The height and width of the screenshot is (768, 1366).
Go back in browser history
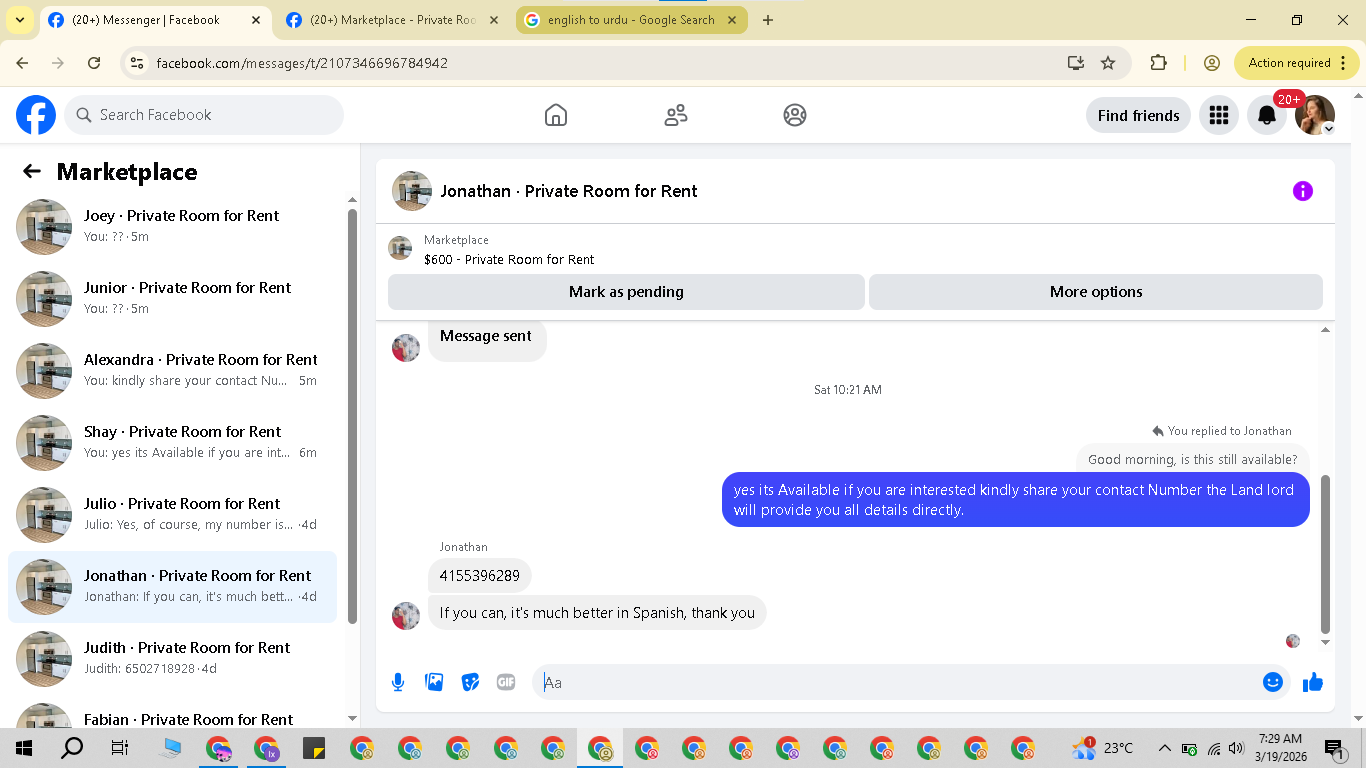coord(22,63)
